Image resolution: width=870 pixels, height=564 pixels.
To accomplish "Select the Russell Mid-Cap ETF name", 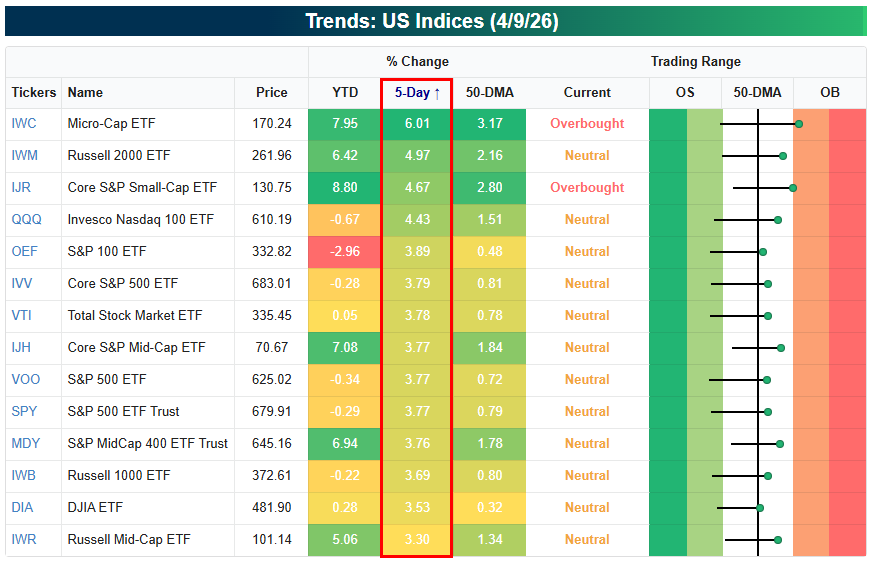I will coord(128,540).
